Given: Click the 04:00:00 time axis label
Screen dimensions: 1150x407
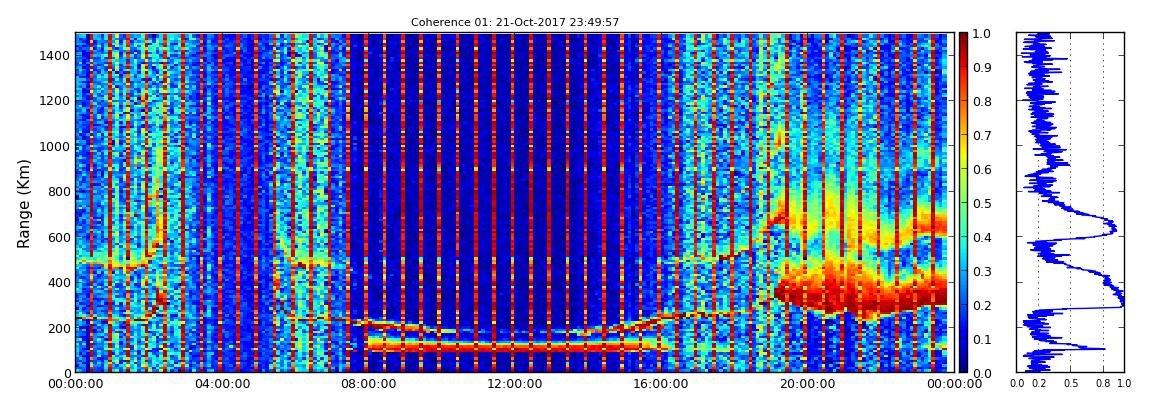Looking at the screenshot, I should [220, 384].
